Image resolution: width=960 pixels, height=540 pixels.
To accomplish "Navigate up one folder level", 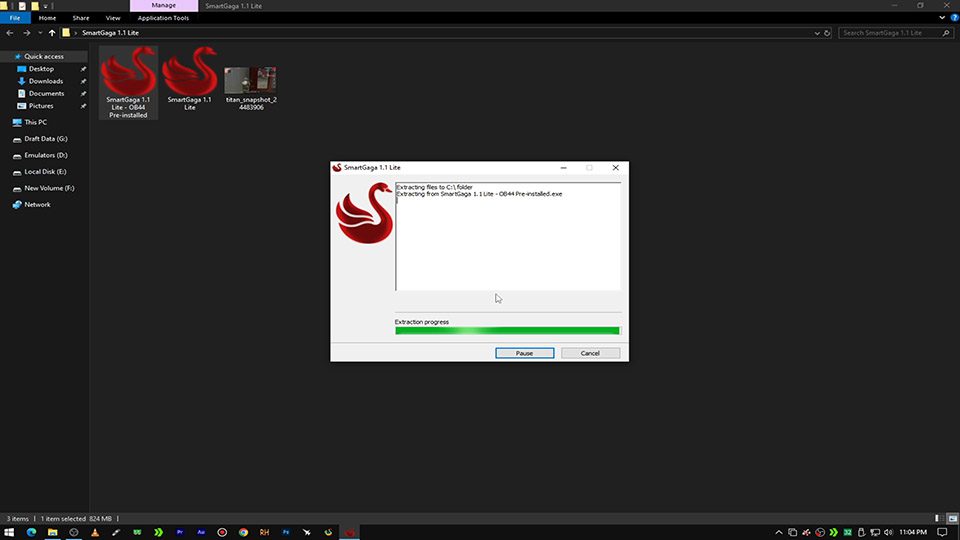I will pyautogui.click(x=52, y=33).
